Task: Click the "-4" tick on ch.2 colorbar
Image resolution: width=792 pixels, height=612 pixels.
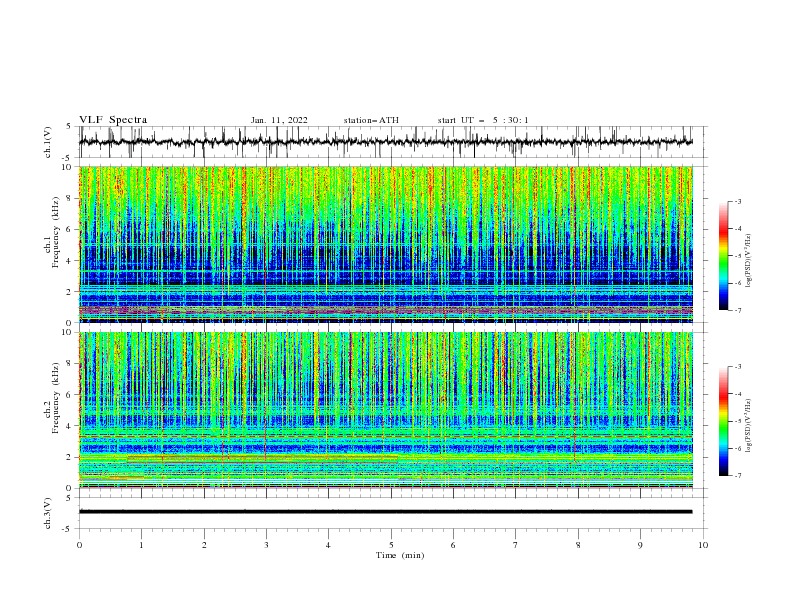Action: tap(738, 394)
